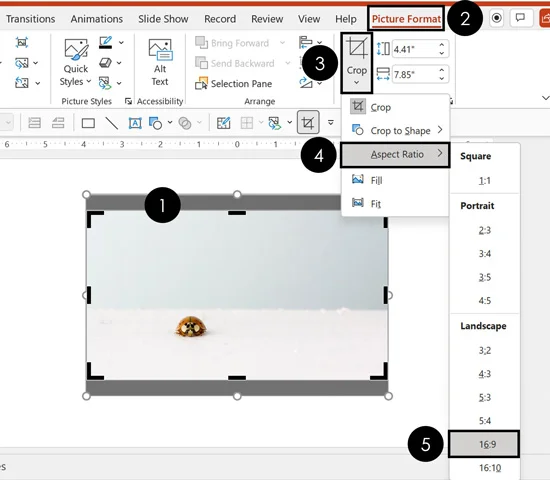The width and height of the screenshot is (550, 480).
Task: Open the Slide Show tab
Action: [163, 19]
